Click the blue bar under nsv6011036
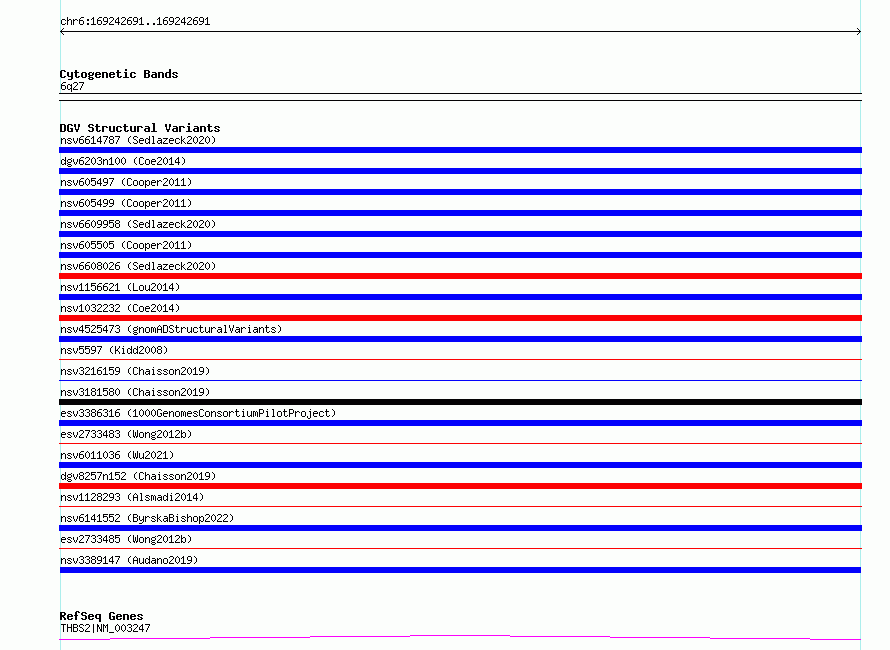Image resolution: width=890 pixels, height=650 pixels. [460, 465]
